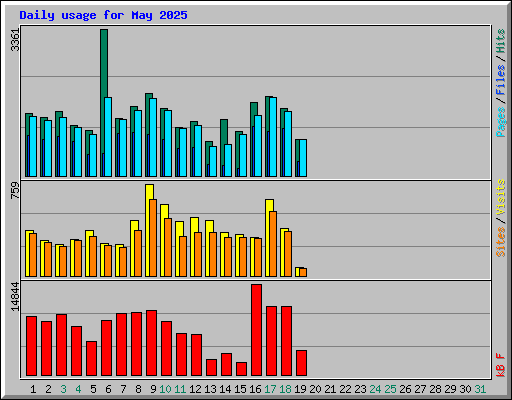Click the red KB bar for day 5
Screen dimensions: 512x400
pyautogui.click(x=91, y=358)
